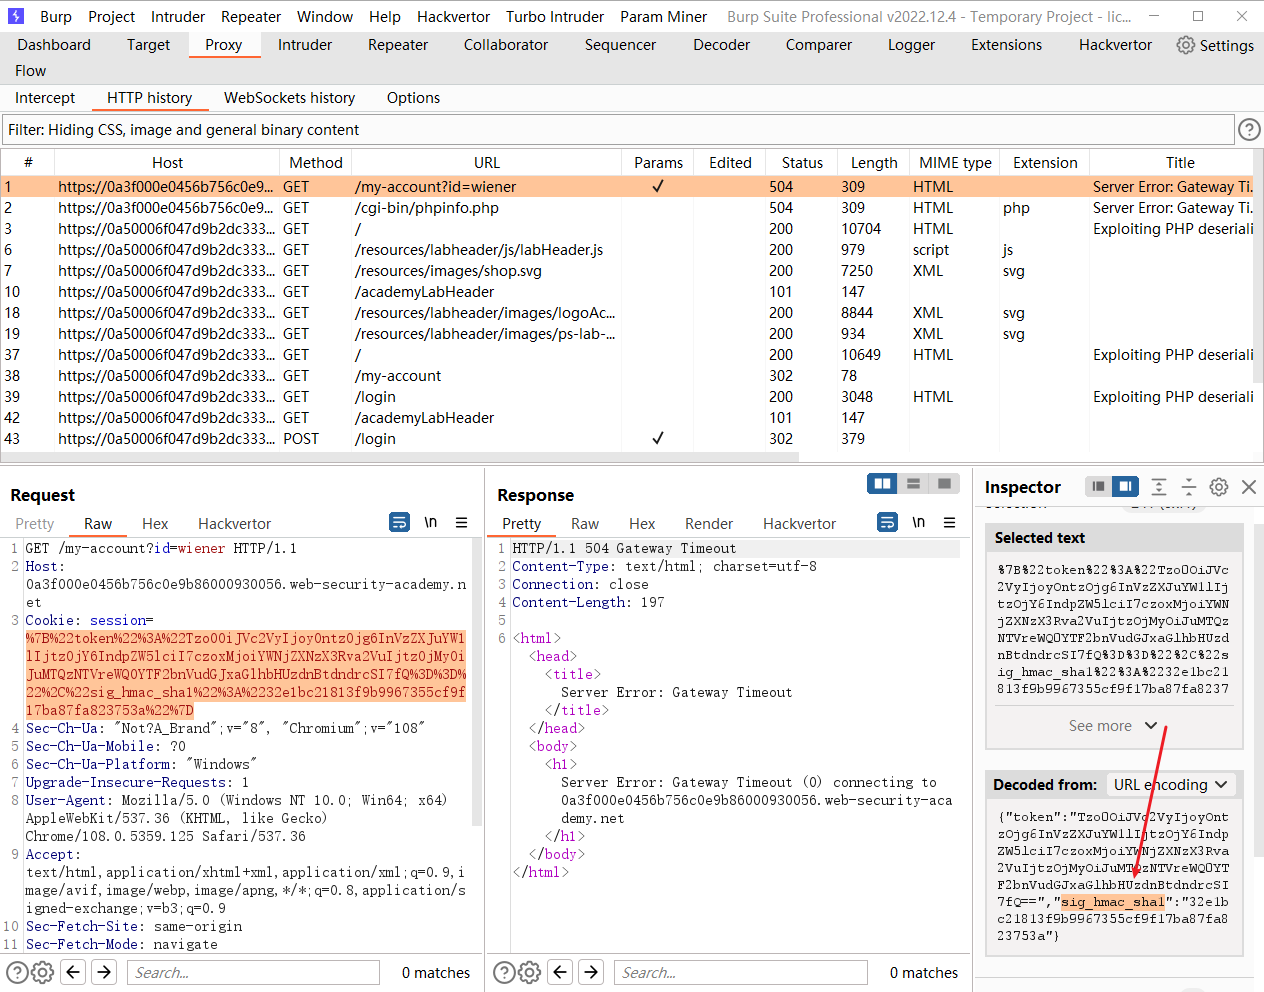Sort history by the MIME type column
The width and height of the screenshot is (1264, 992).
955,163
